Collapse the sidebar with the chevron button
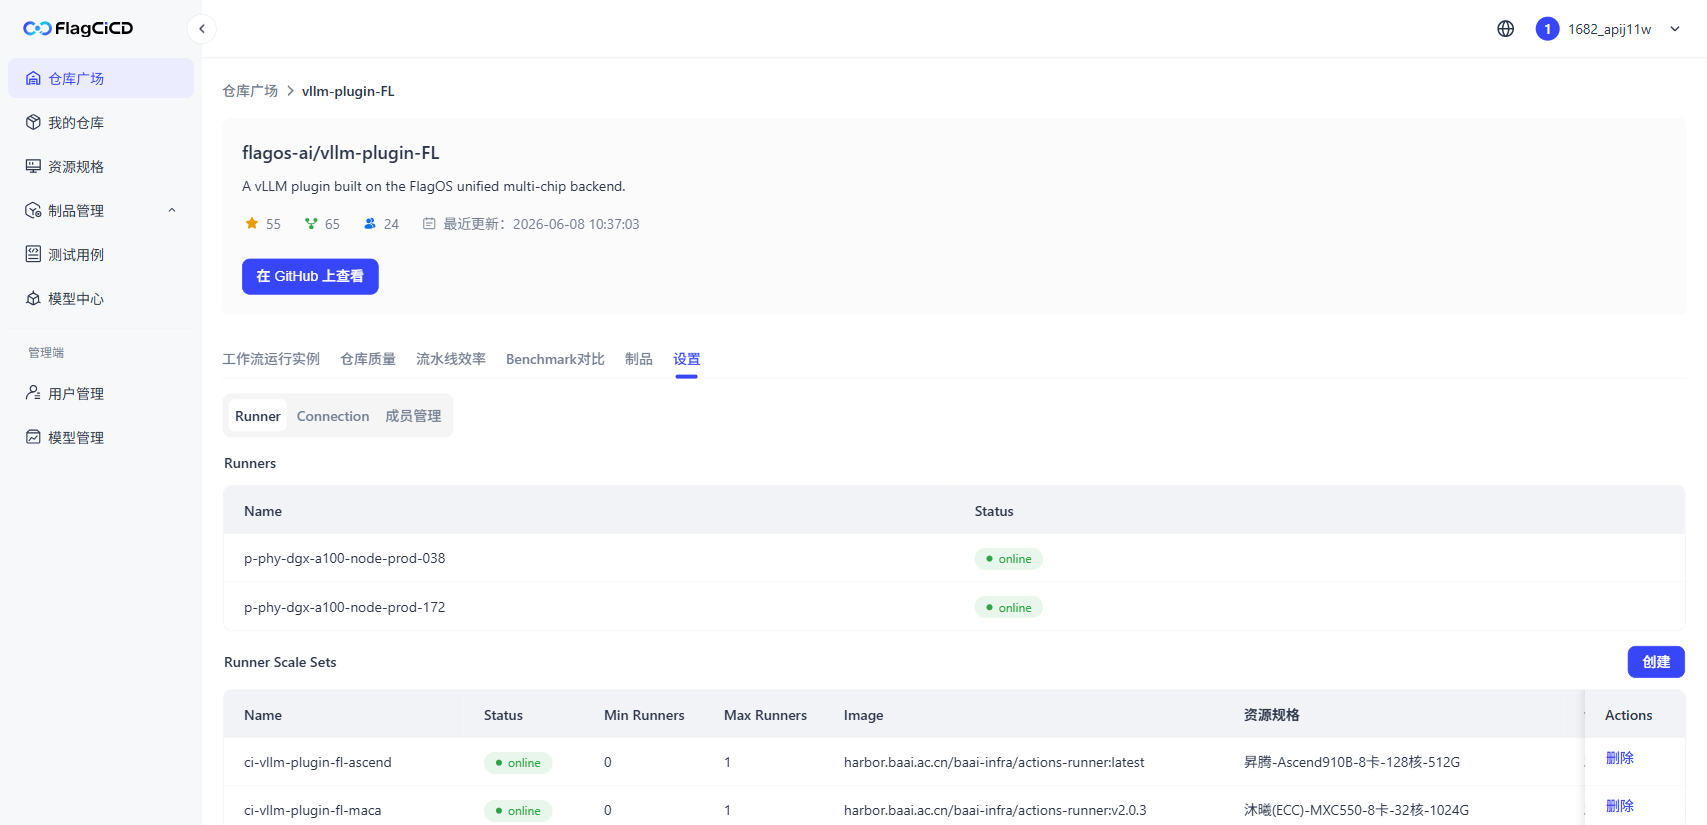 202,29
